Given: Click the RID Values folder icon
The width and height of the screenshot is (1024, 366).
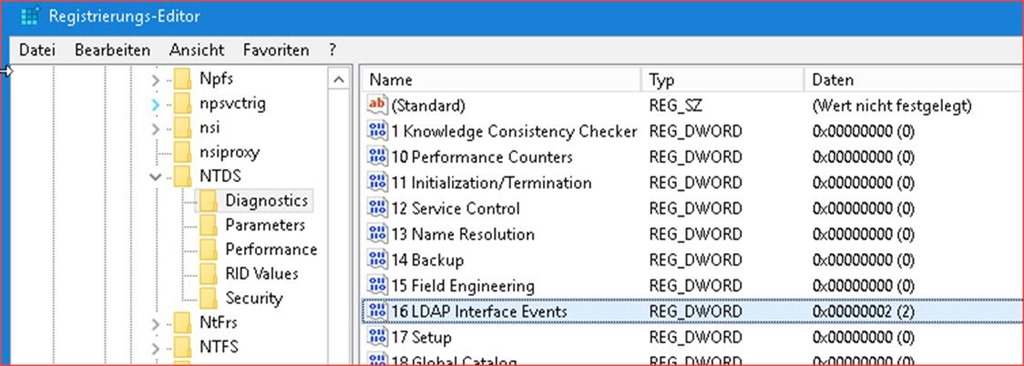Looking at the screenshot, I should tap(208, 274).
